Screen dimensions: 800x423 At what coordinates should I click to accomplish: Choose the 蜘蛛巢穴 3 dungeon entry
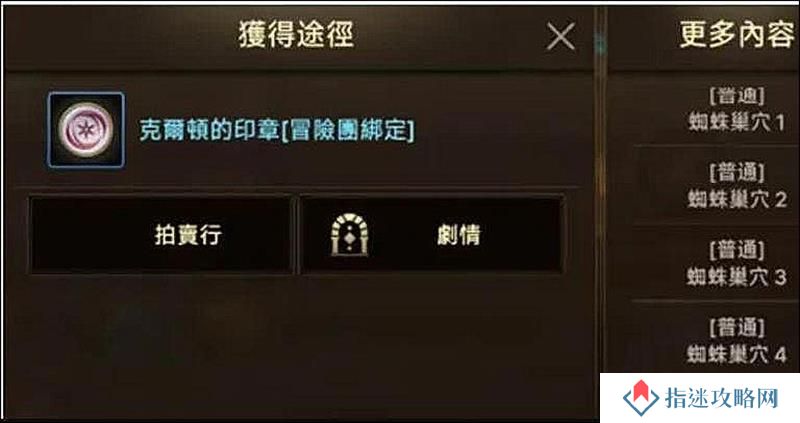(x=736, y=277)
